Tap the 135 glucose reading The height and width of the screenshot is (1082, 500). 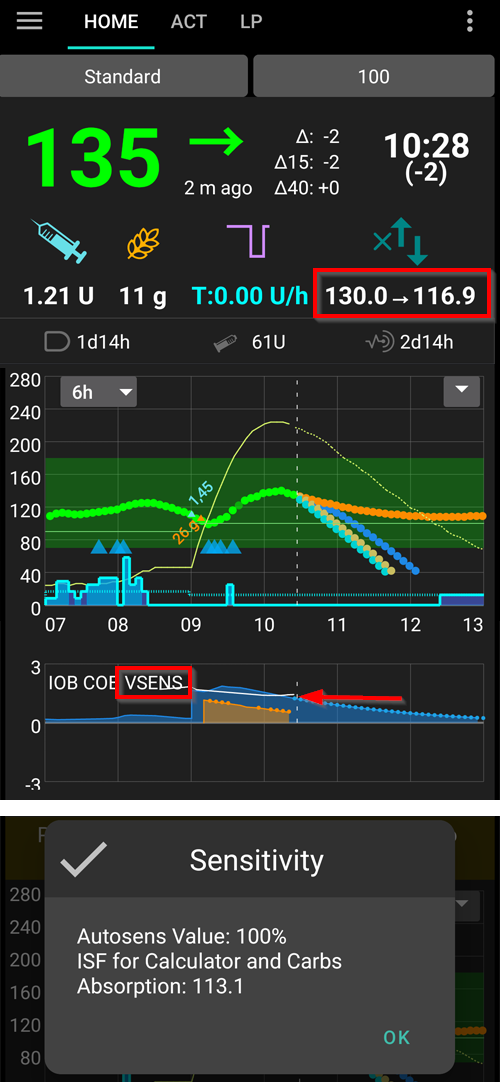click(x=93, y=157)
